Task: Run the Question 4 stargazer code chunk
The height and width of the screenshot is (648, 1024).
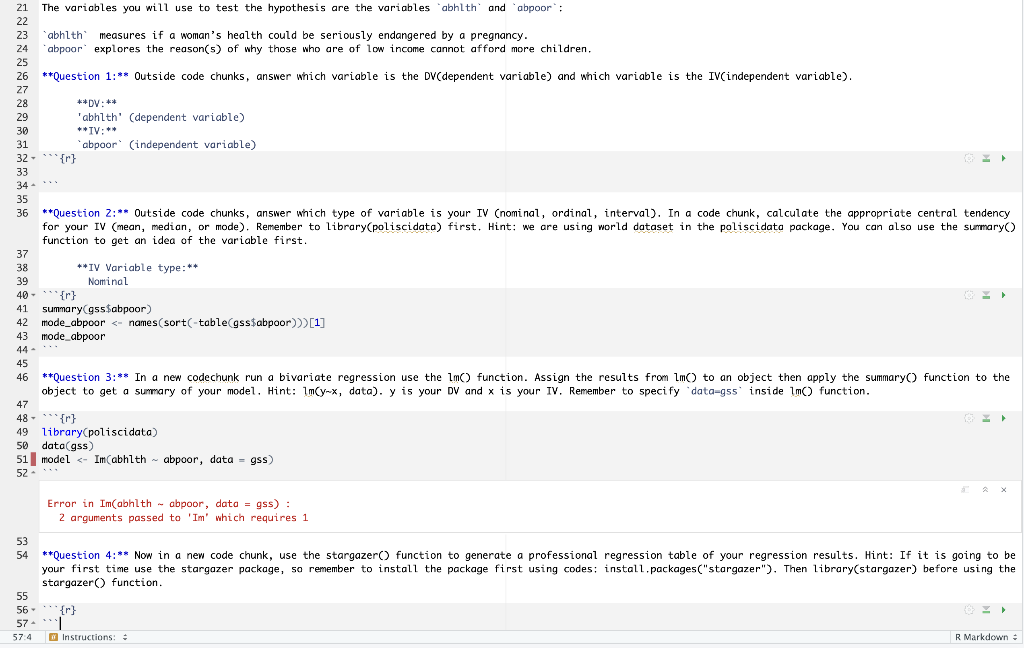Action: click(x=1003, y=610)
